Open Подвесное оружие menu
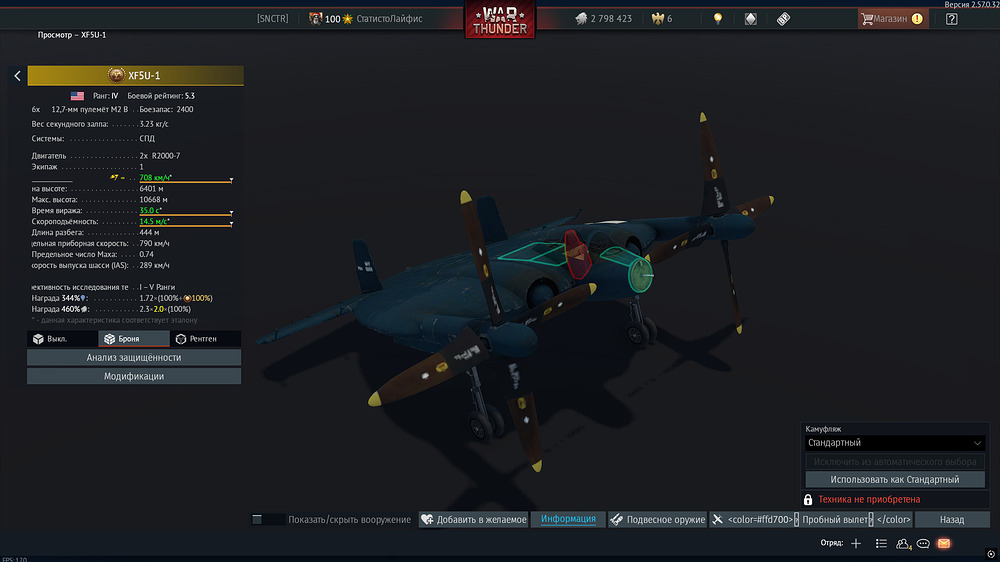 (x=657, y=519)
